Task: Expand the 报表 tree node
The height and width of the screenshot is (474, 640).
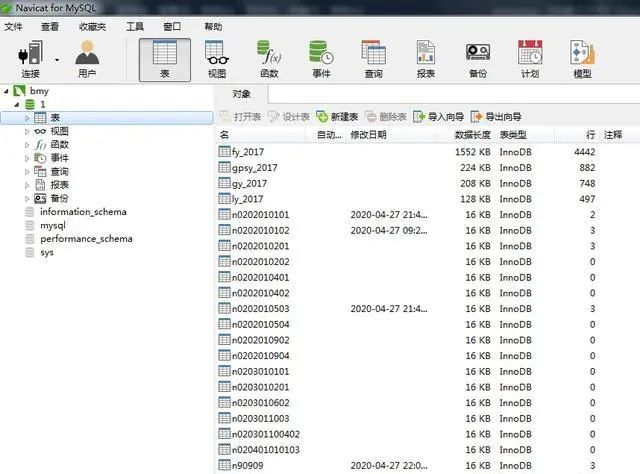Action: tap(27, 186)
